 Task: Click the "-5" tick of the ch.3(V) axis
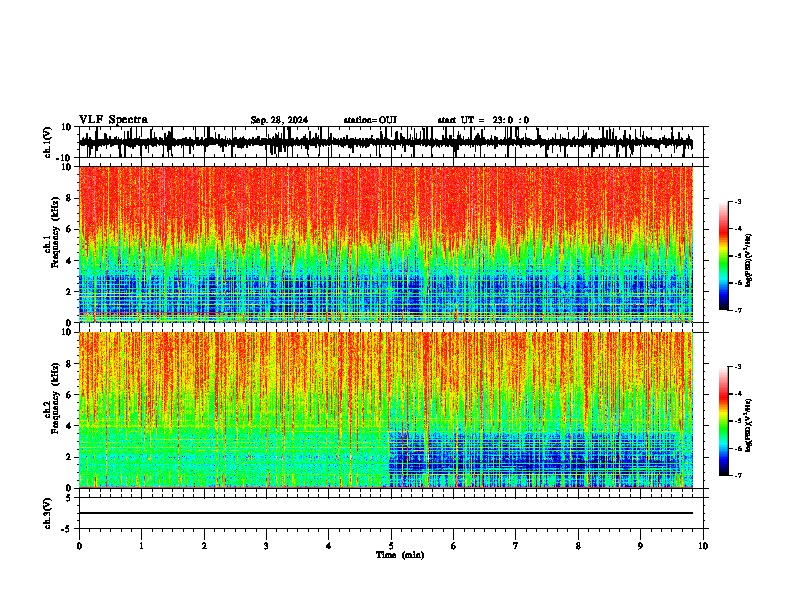click(67, 529)
